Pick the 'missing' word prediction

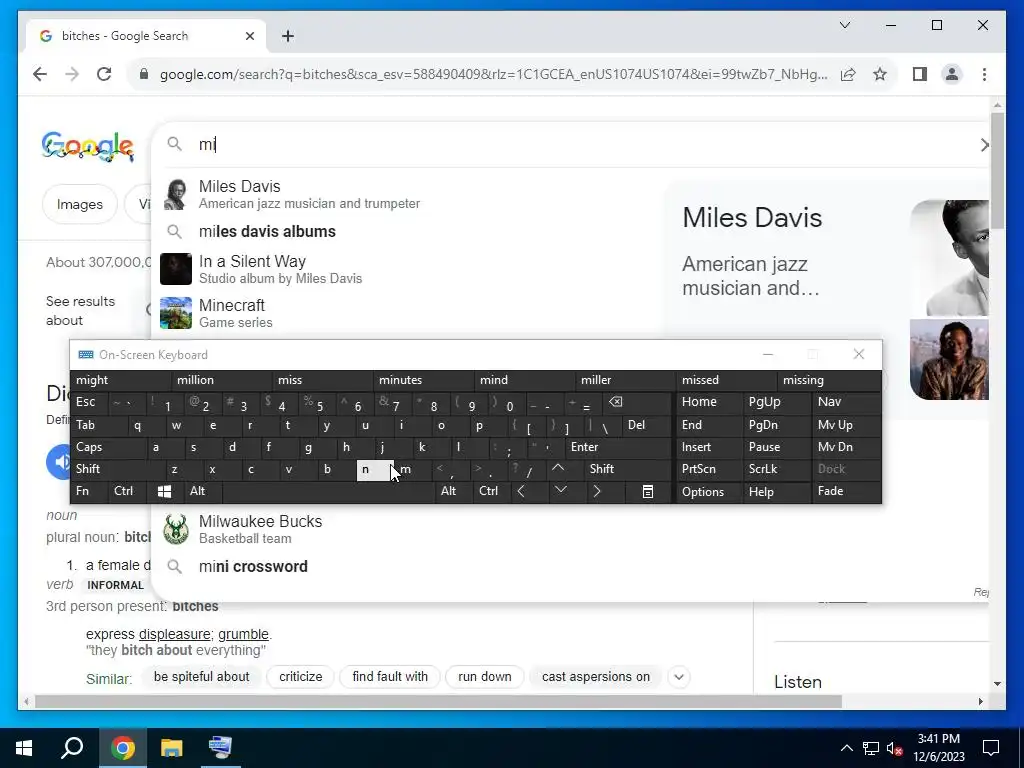829,380
